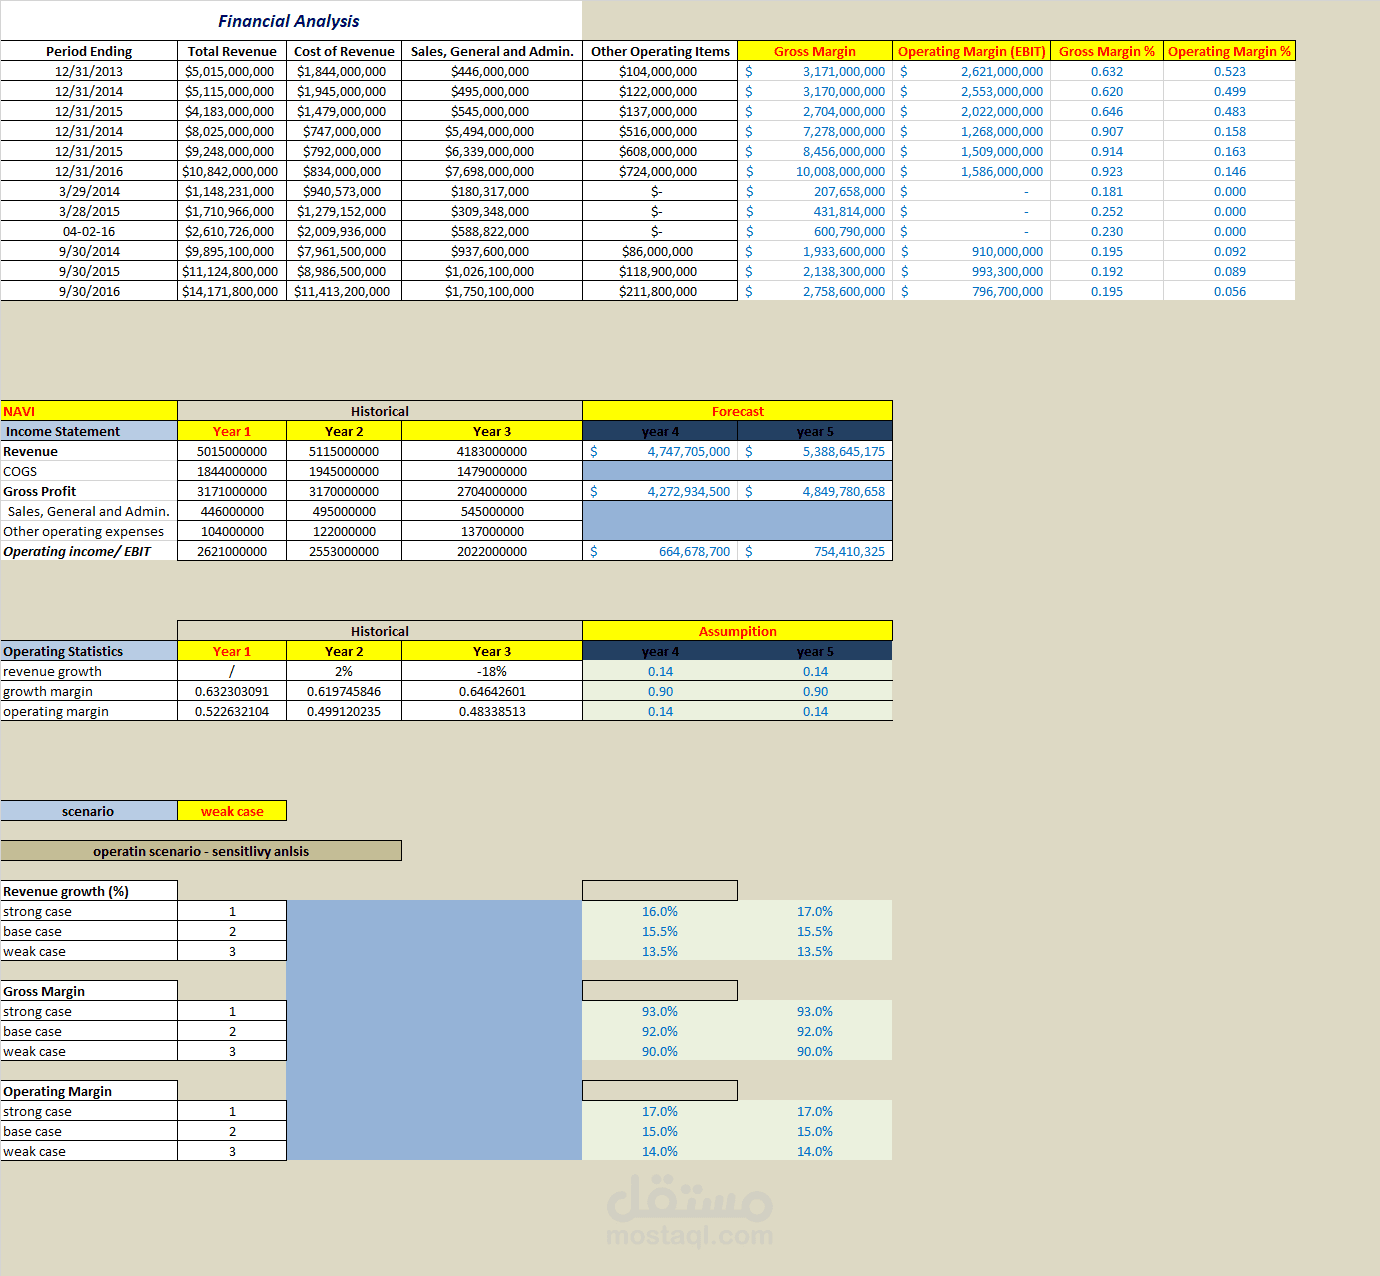The width and height of the screenshot is (1380, 1276).
Task: Select the year 5 14.0% weak case value
Action: tap(815, 1151)
